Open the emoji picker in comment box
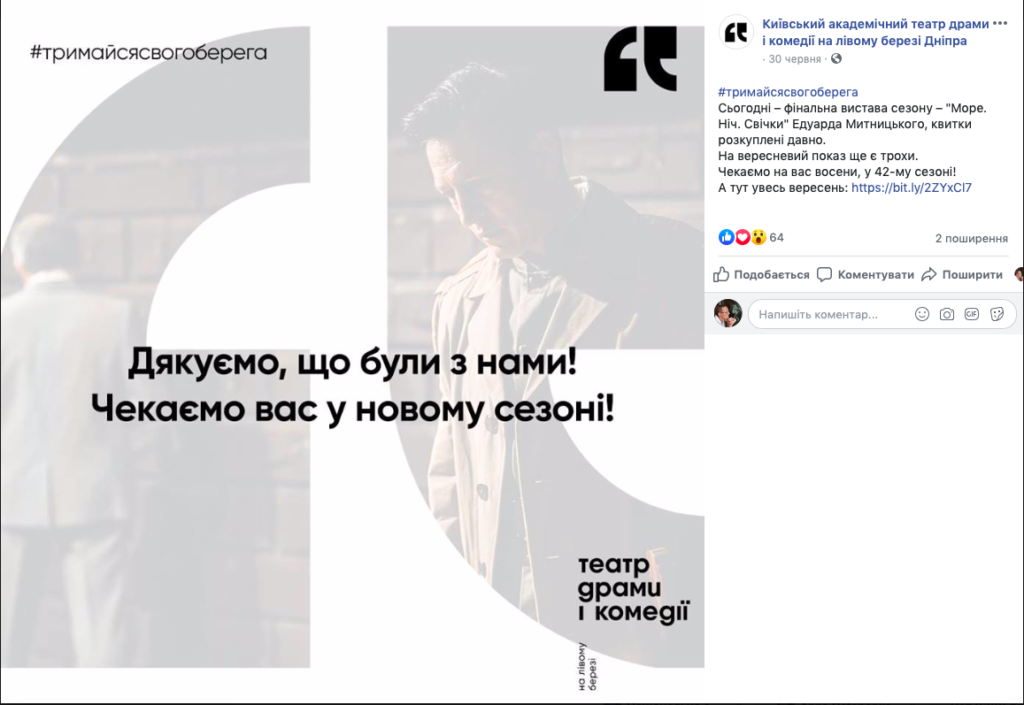Screen dimensions: 1024x705 (921, 314)
